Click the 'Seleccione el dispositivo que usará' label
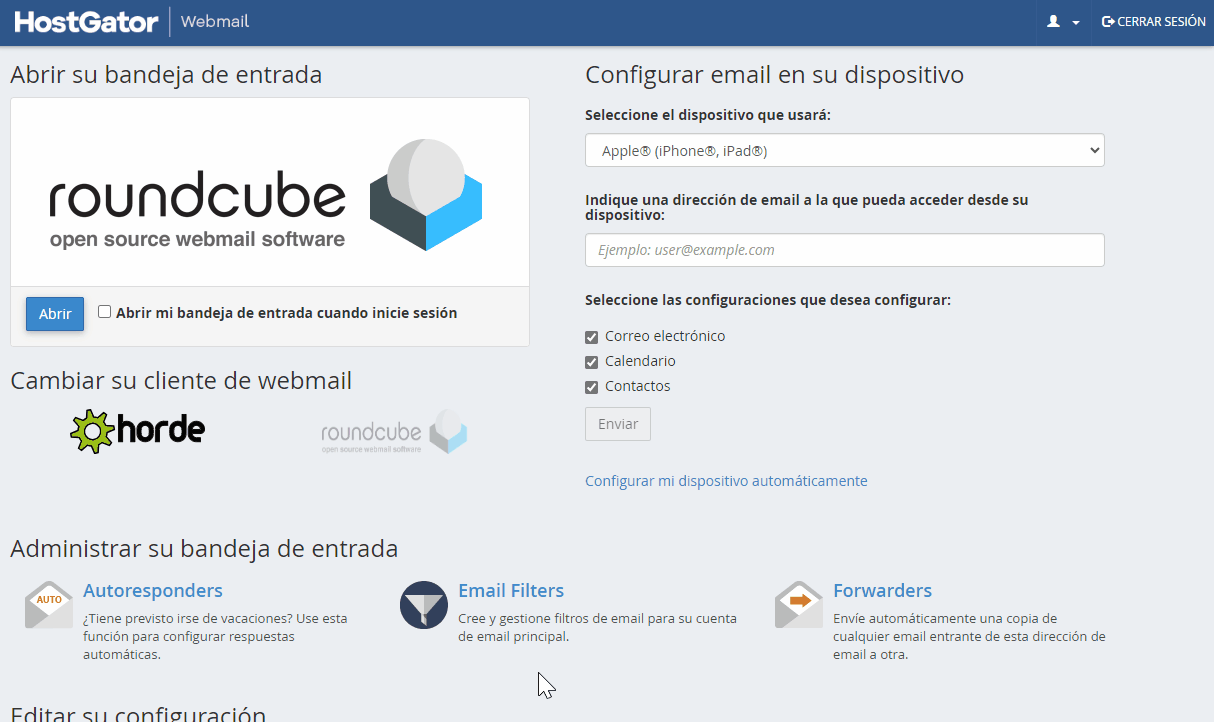The height and width of the screenshot is (722, 1214). pos(708,115)
